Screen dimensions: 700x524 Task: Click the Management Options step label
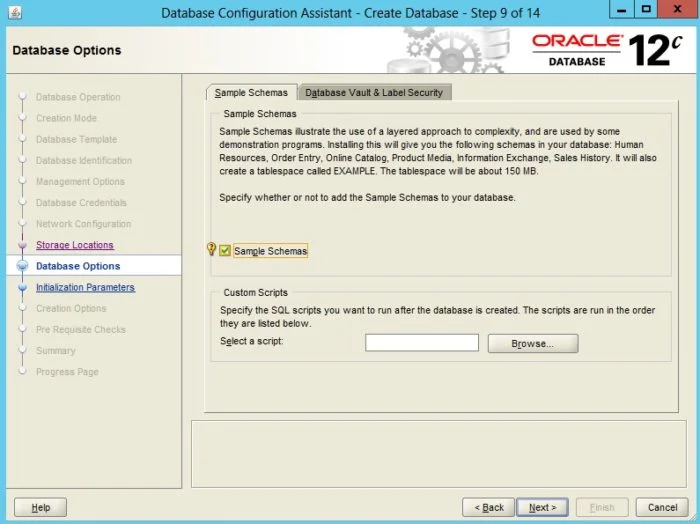click(x=80, y=182)
